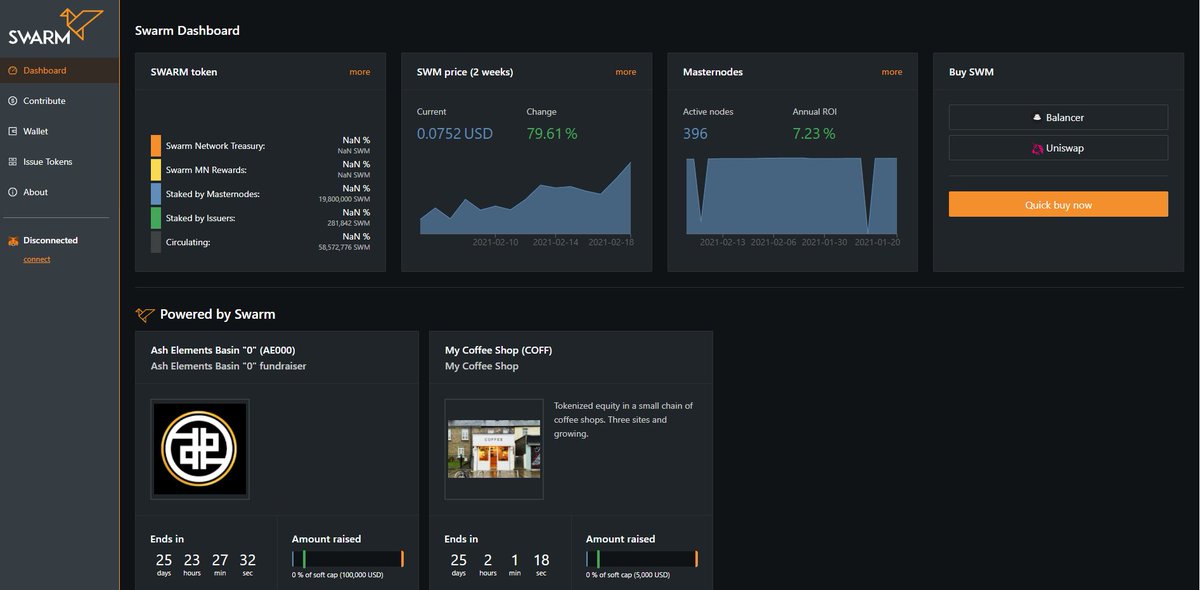The width and height of the screenshot is (1200, 590).
Task: Open more in Masternodes card
Action: (x=892, y=72)
